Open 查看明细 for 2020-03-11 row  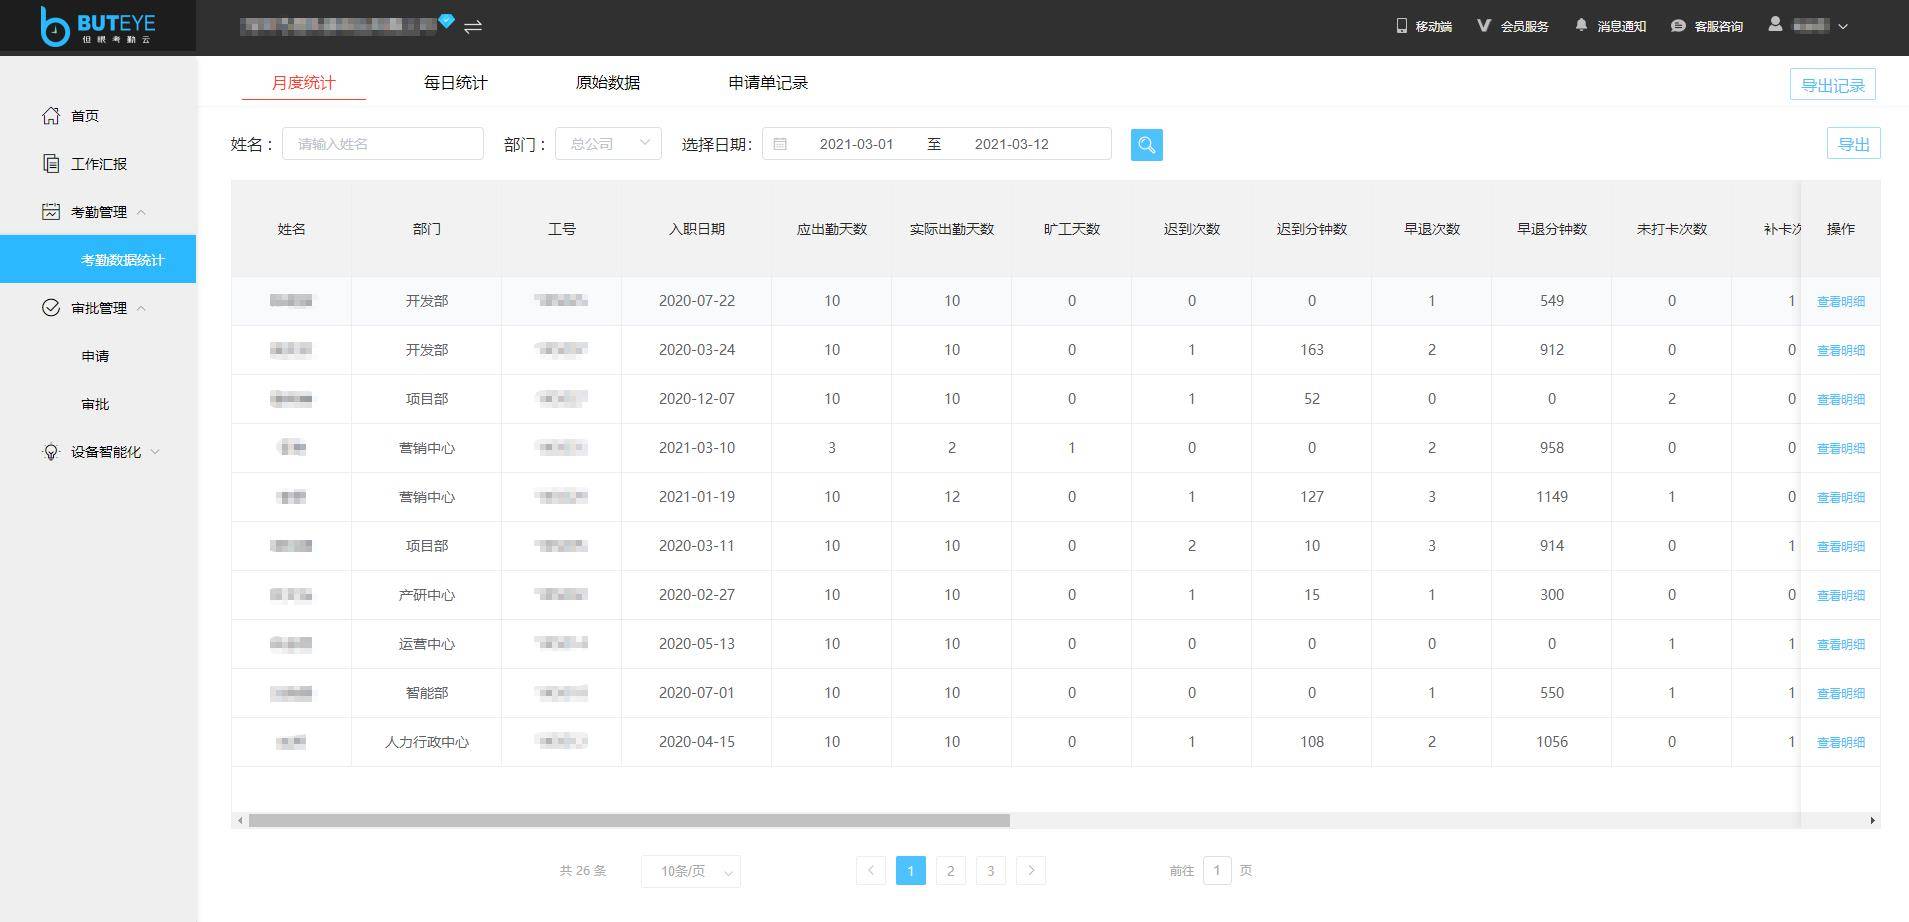coord(1840,546)
